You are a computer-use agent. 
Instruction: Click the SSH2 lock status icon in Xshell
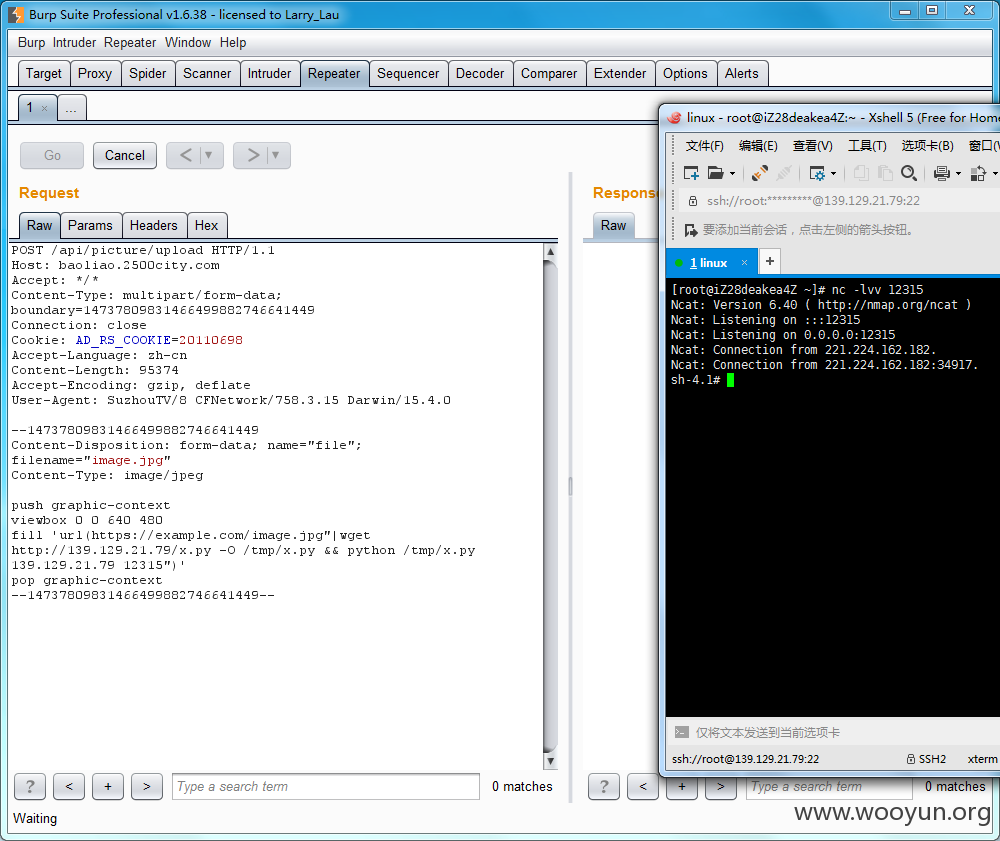(x=911, y=759)
